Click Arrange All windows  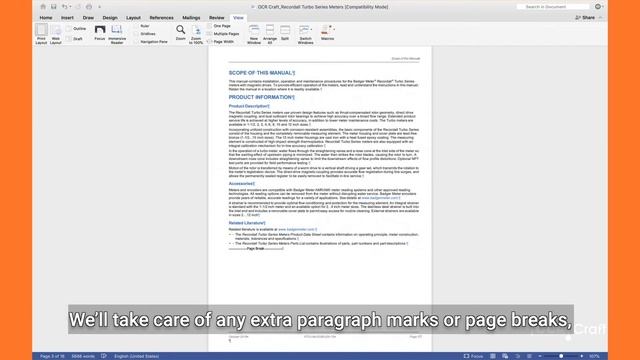click(270, 34)
